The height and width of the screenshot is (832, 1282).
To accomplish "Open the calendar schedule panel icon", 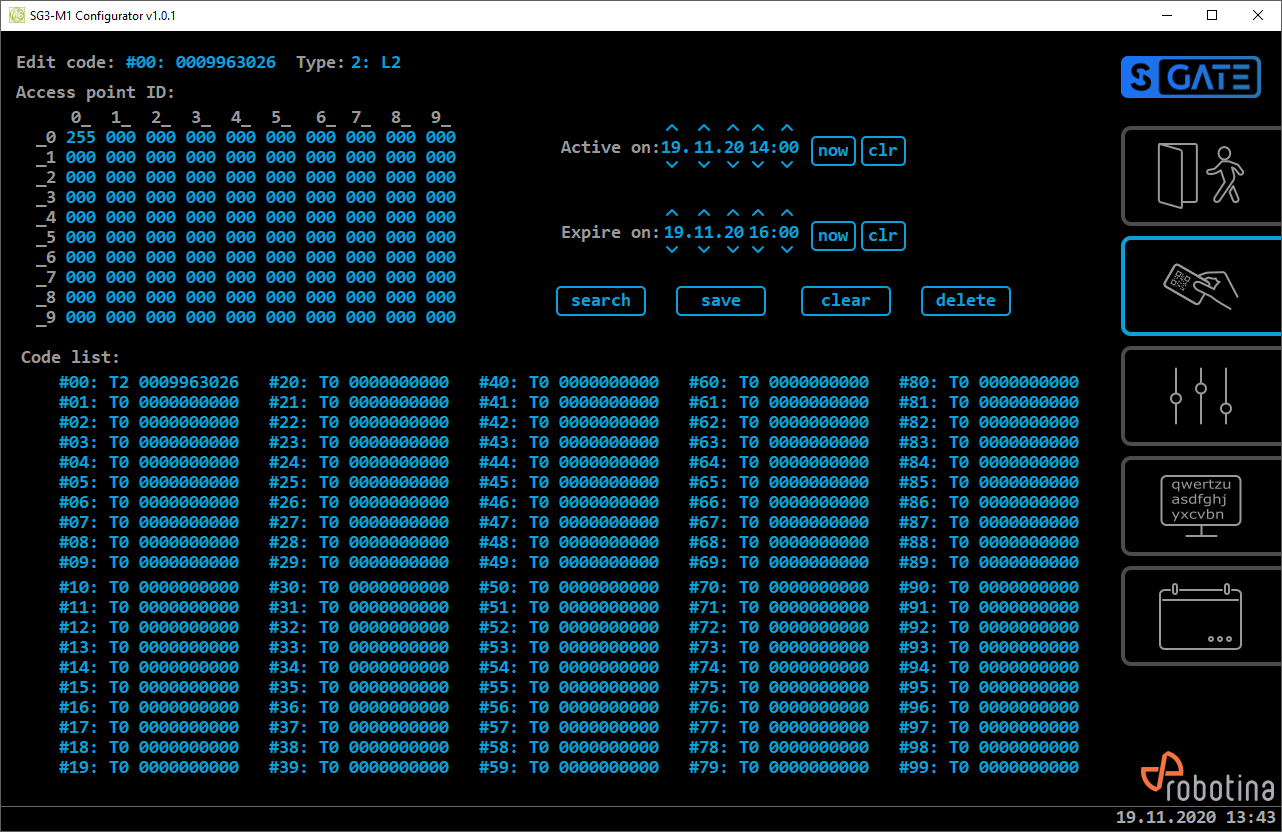I will [x=1200, y=616].
